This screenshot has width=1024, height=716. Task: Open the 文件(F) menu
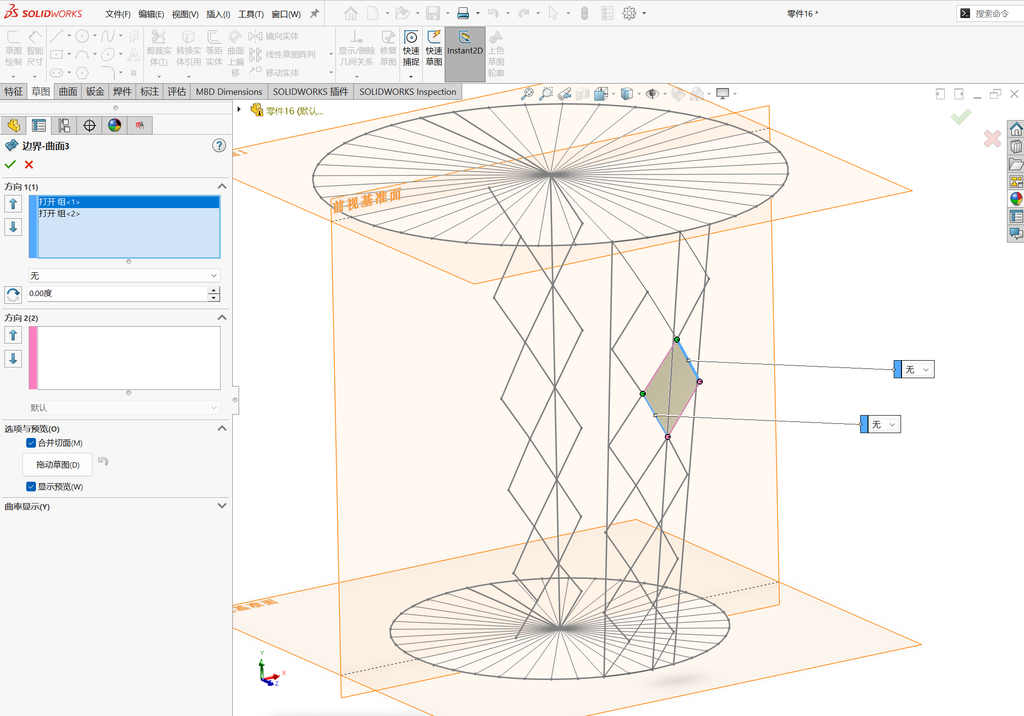tap(118, 14)
